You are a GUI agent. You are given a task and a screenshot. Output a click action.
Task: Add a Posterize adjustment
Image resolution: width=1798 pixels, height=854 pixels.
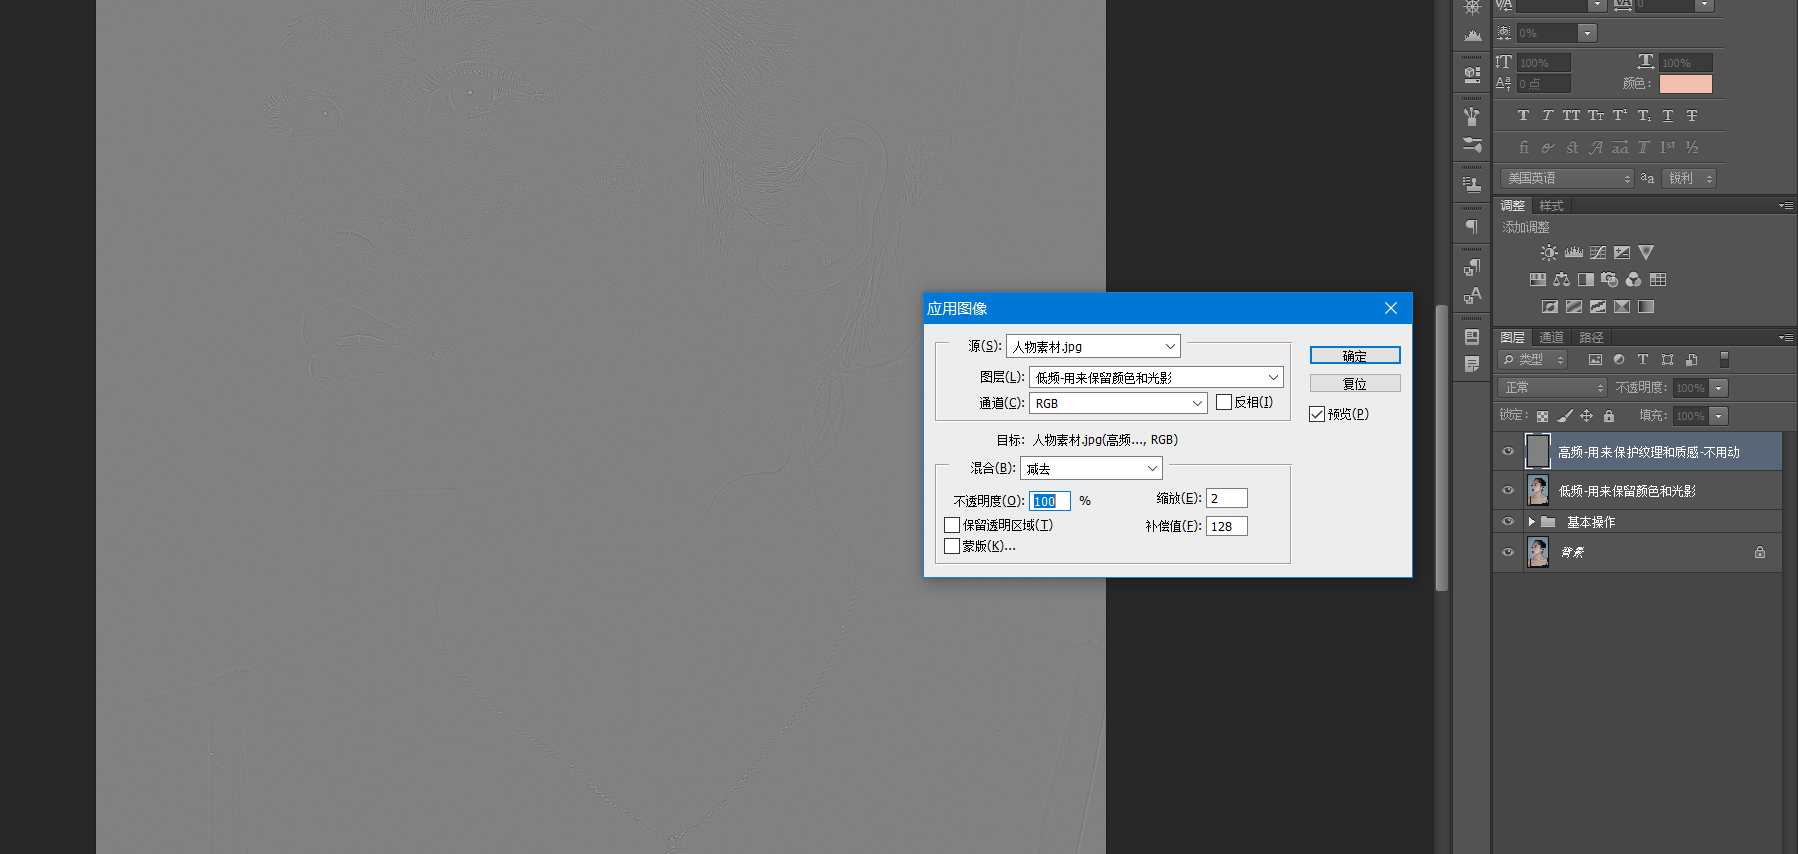coord(1574,306)
